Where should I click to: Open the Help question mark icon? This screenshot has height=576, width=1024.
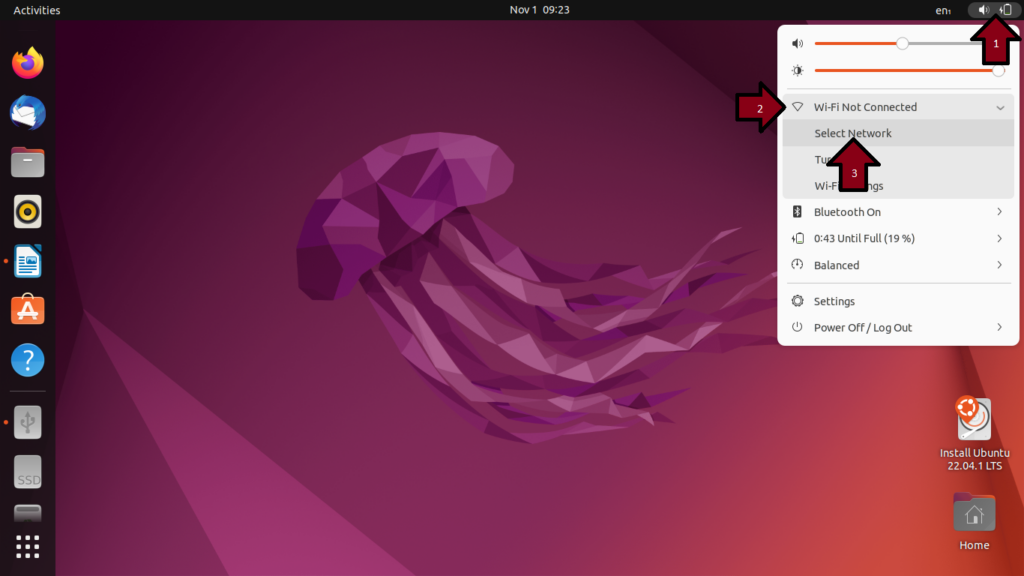coord(27,360)
